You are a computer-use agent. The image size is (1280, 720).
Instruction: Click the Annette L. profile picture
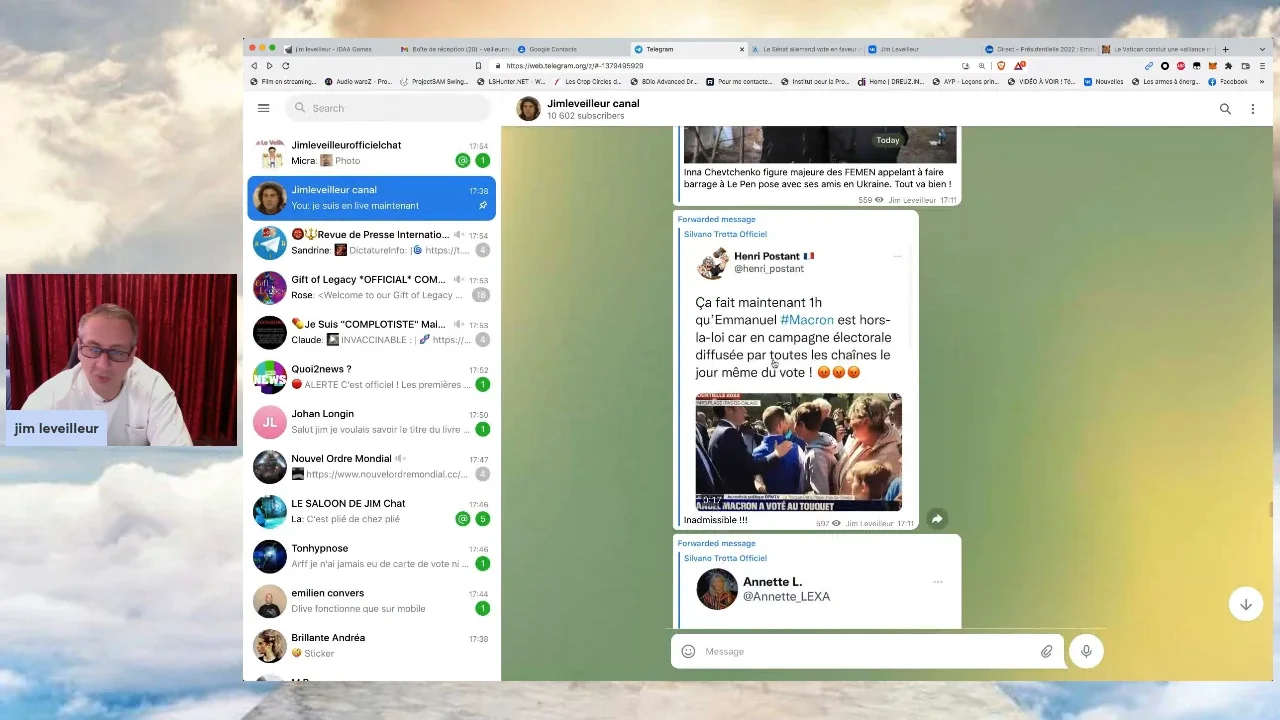pos(717,589)
